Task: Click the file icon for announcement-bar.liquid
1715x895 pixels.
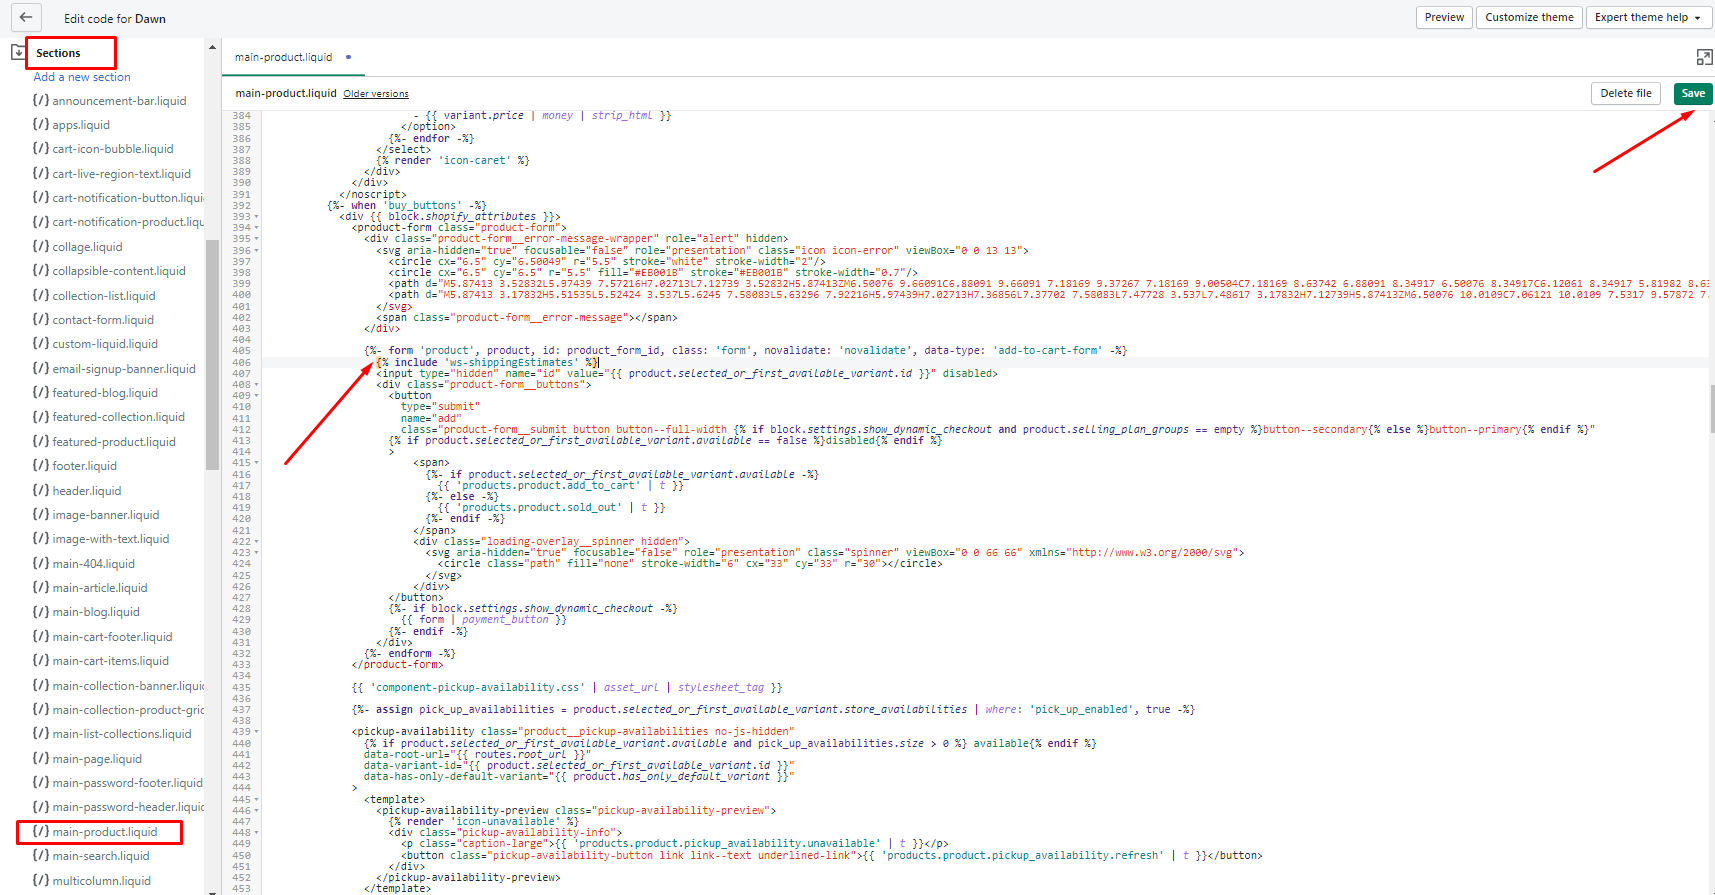Action: point(41,100)
